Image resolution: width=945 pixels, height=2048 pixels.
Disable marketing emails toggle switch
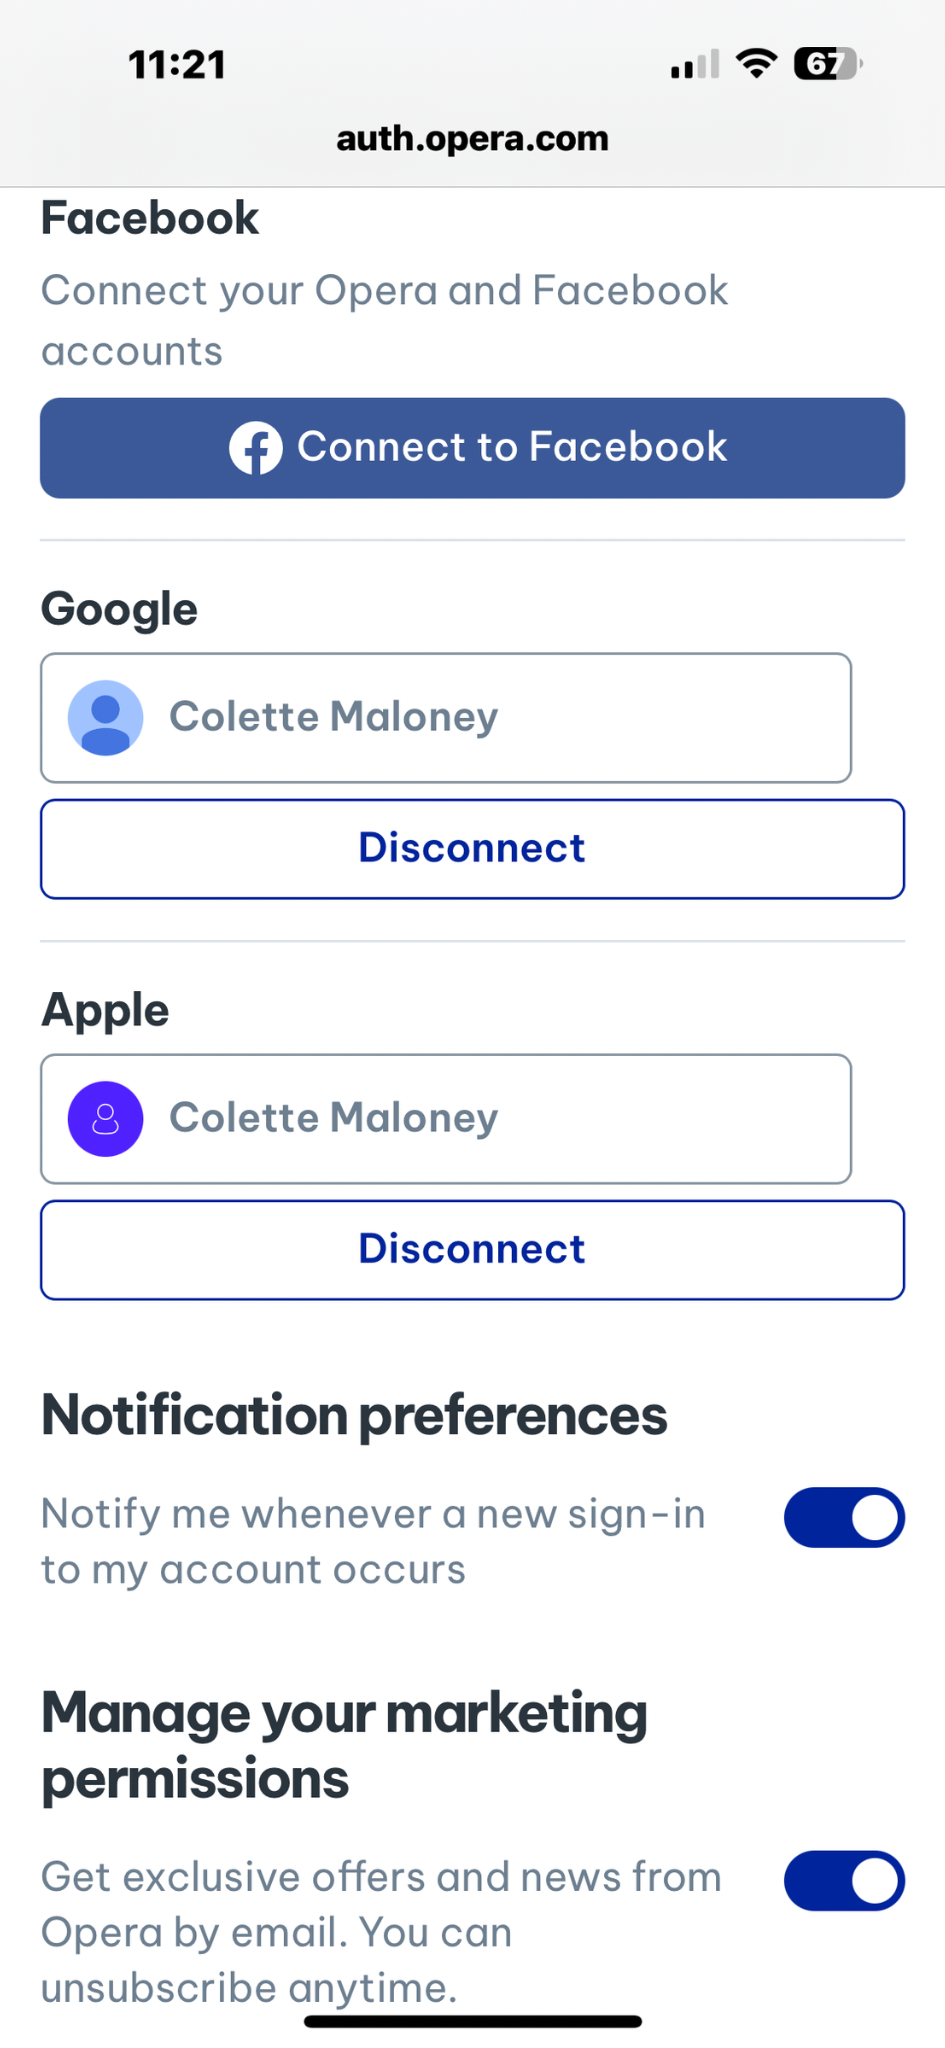pyautogui.click(x=844, y=1880)
